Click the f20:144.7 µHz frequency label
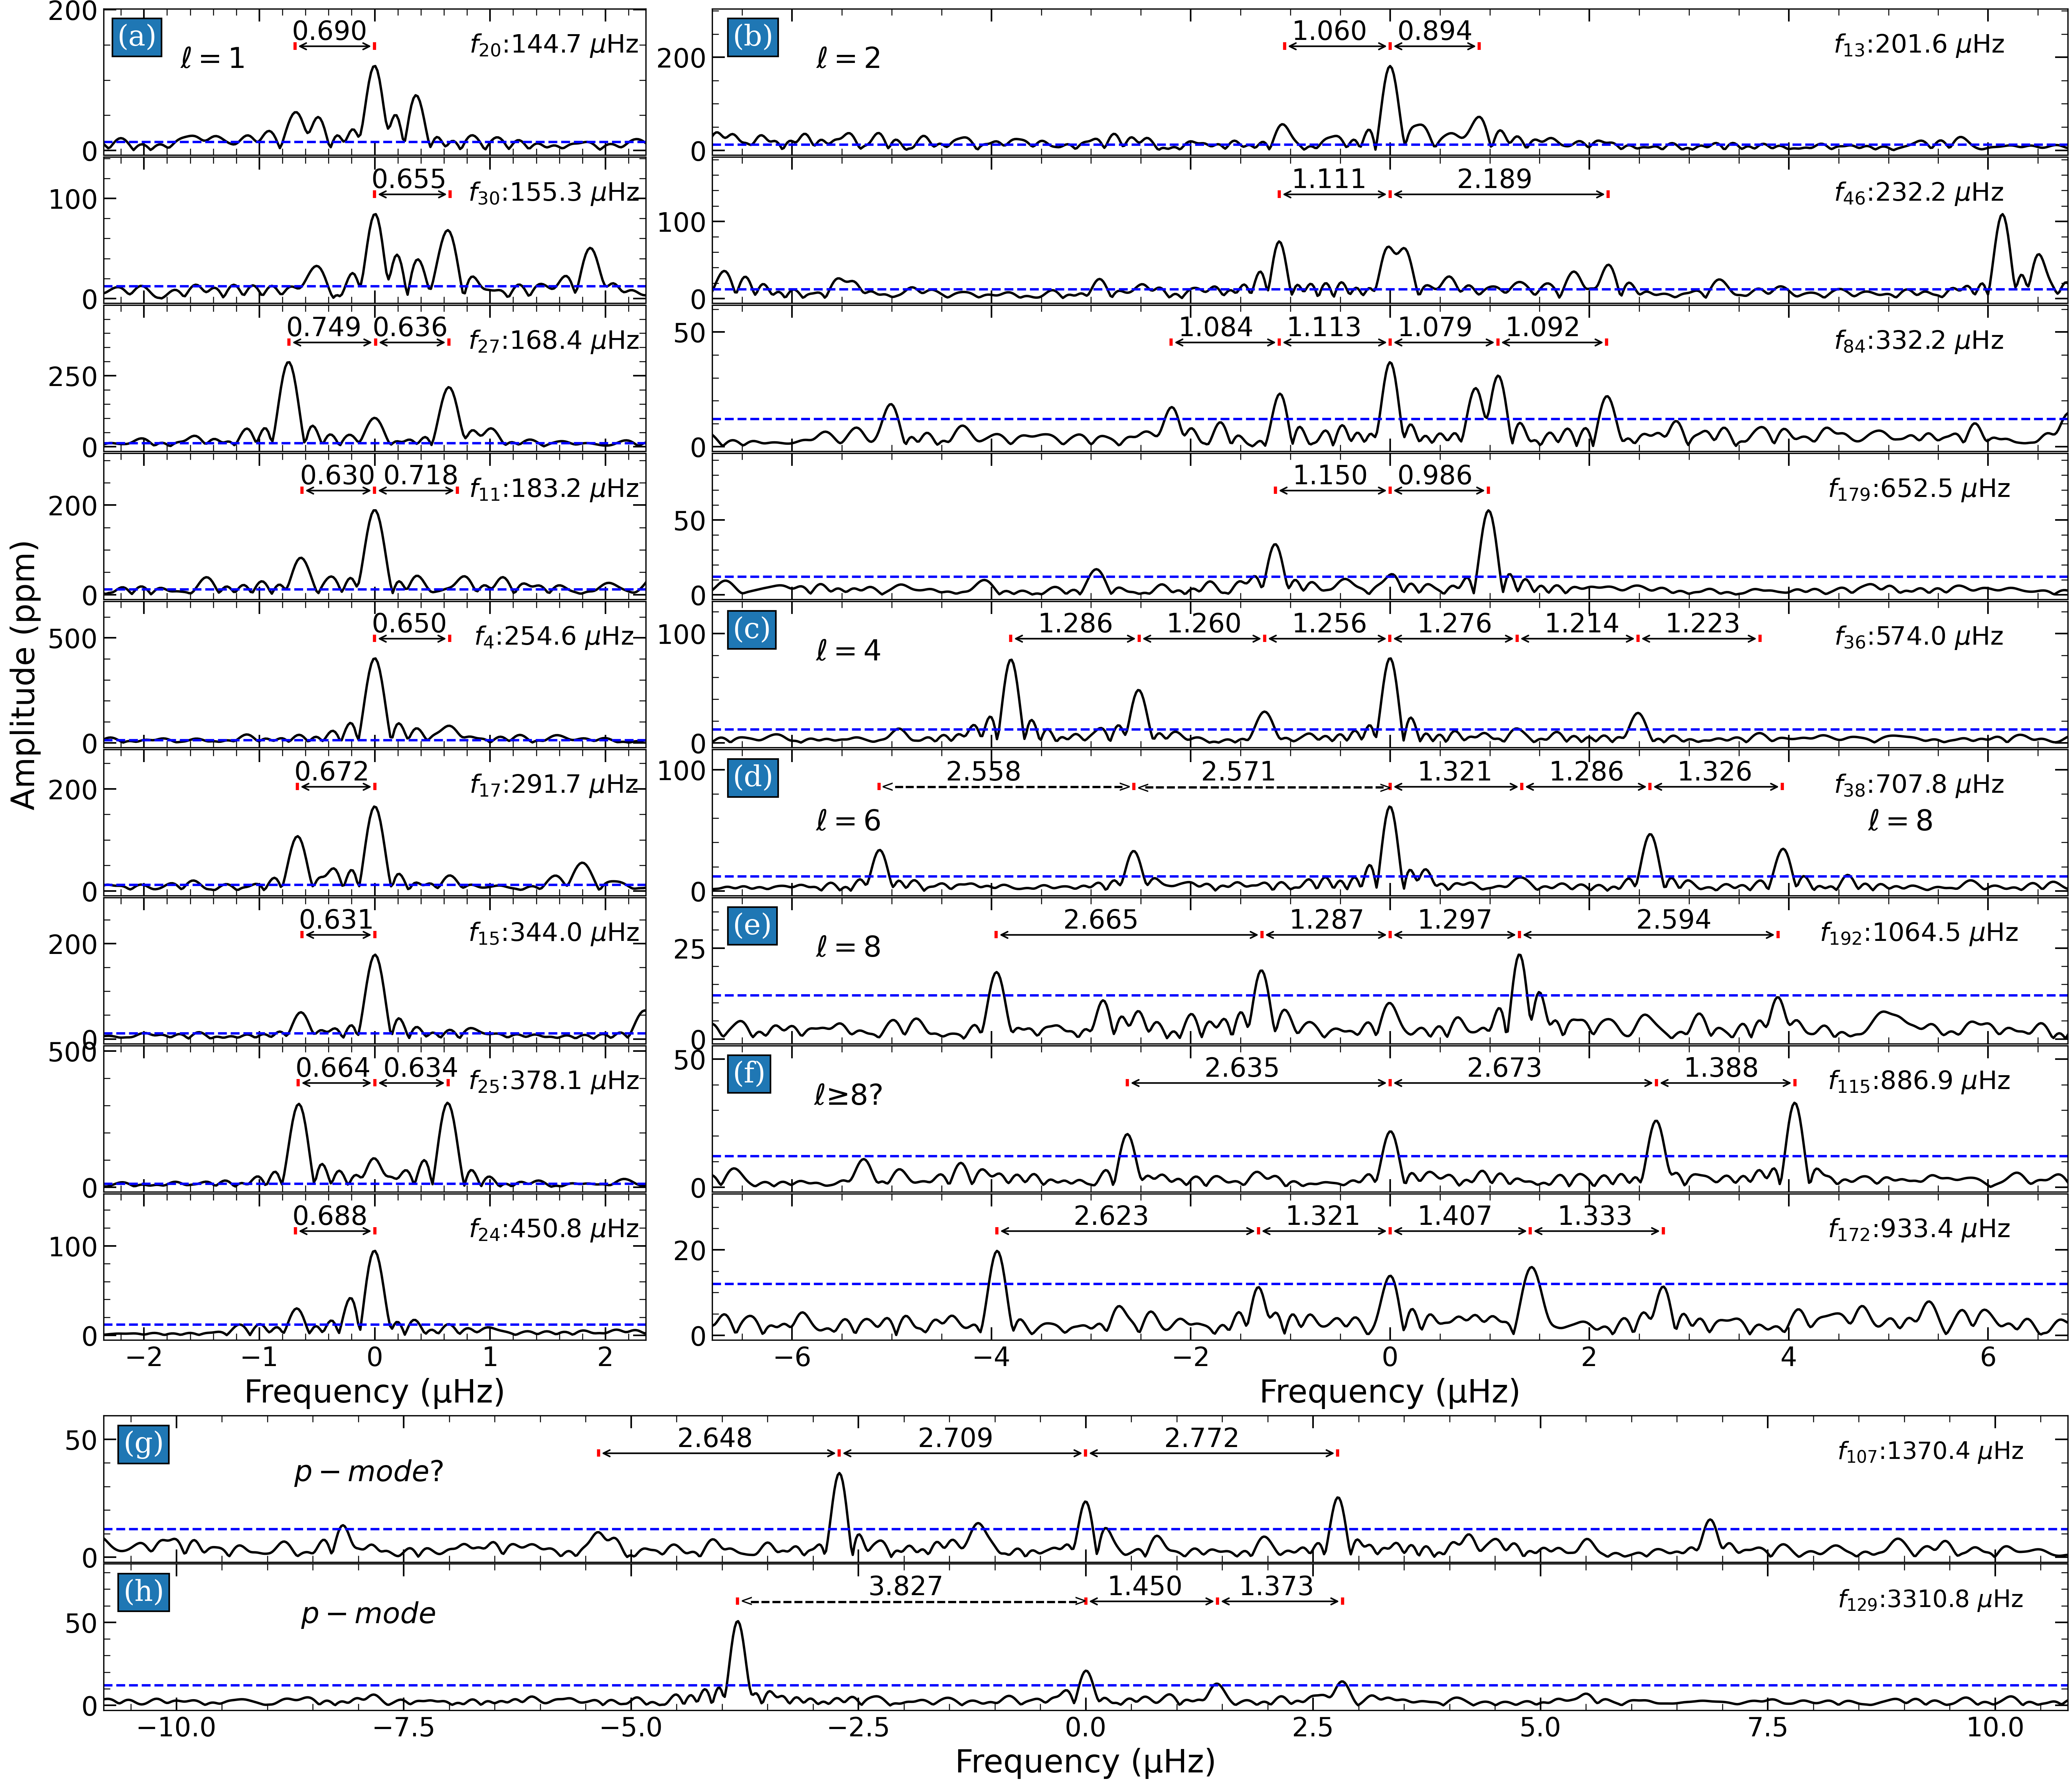Screen dimensions: 2072x1787 pos(554,45)
